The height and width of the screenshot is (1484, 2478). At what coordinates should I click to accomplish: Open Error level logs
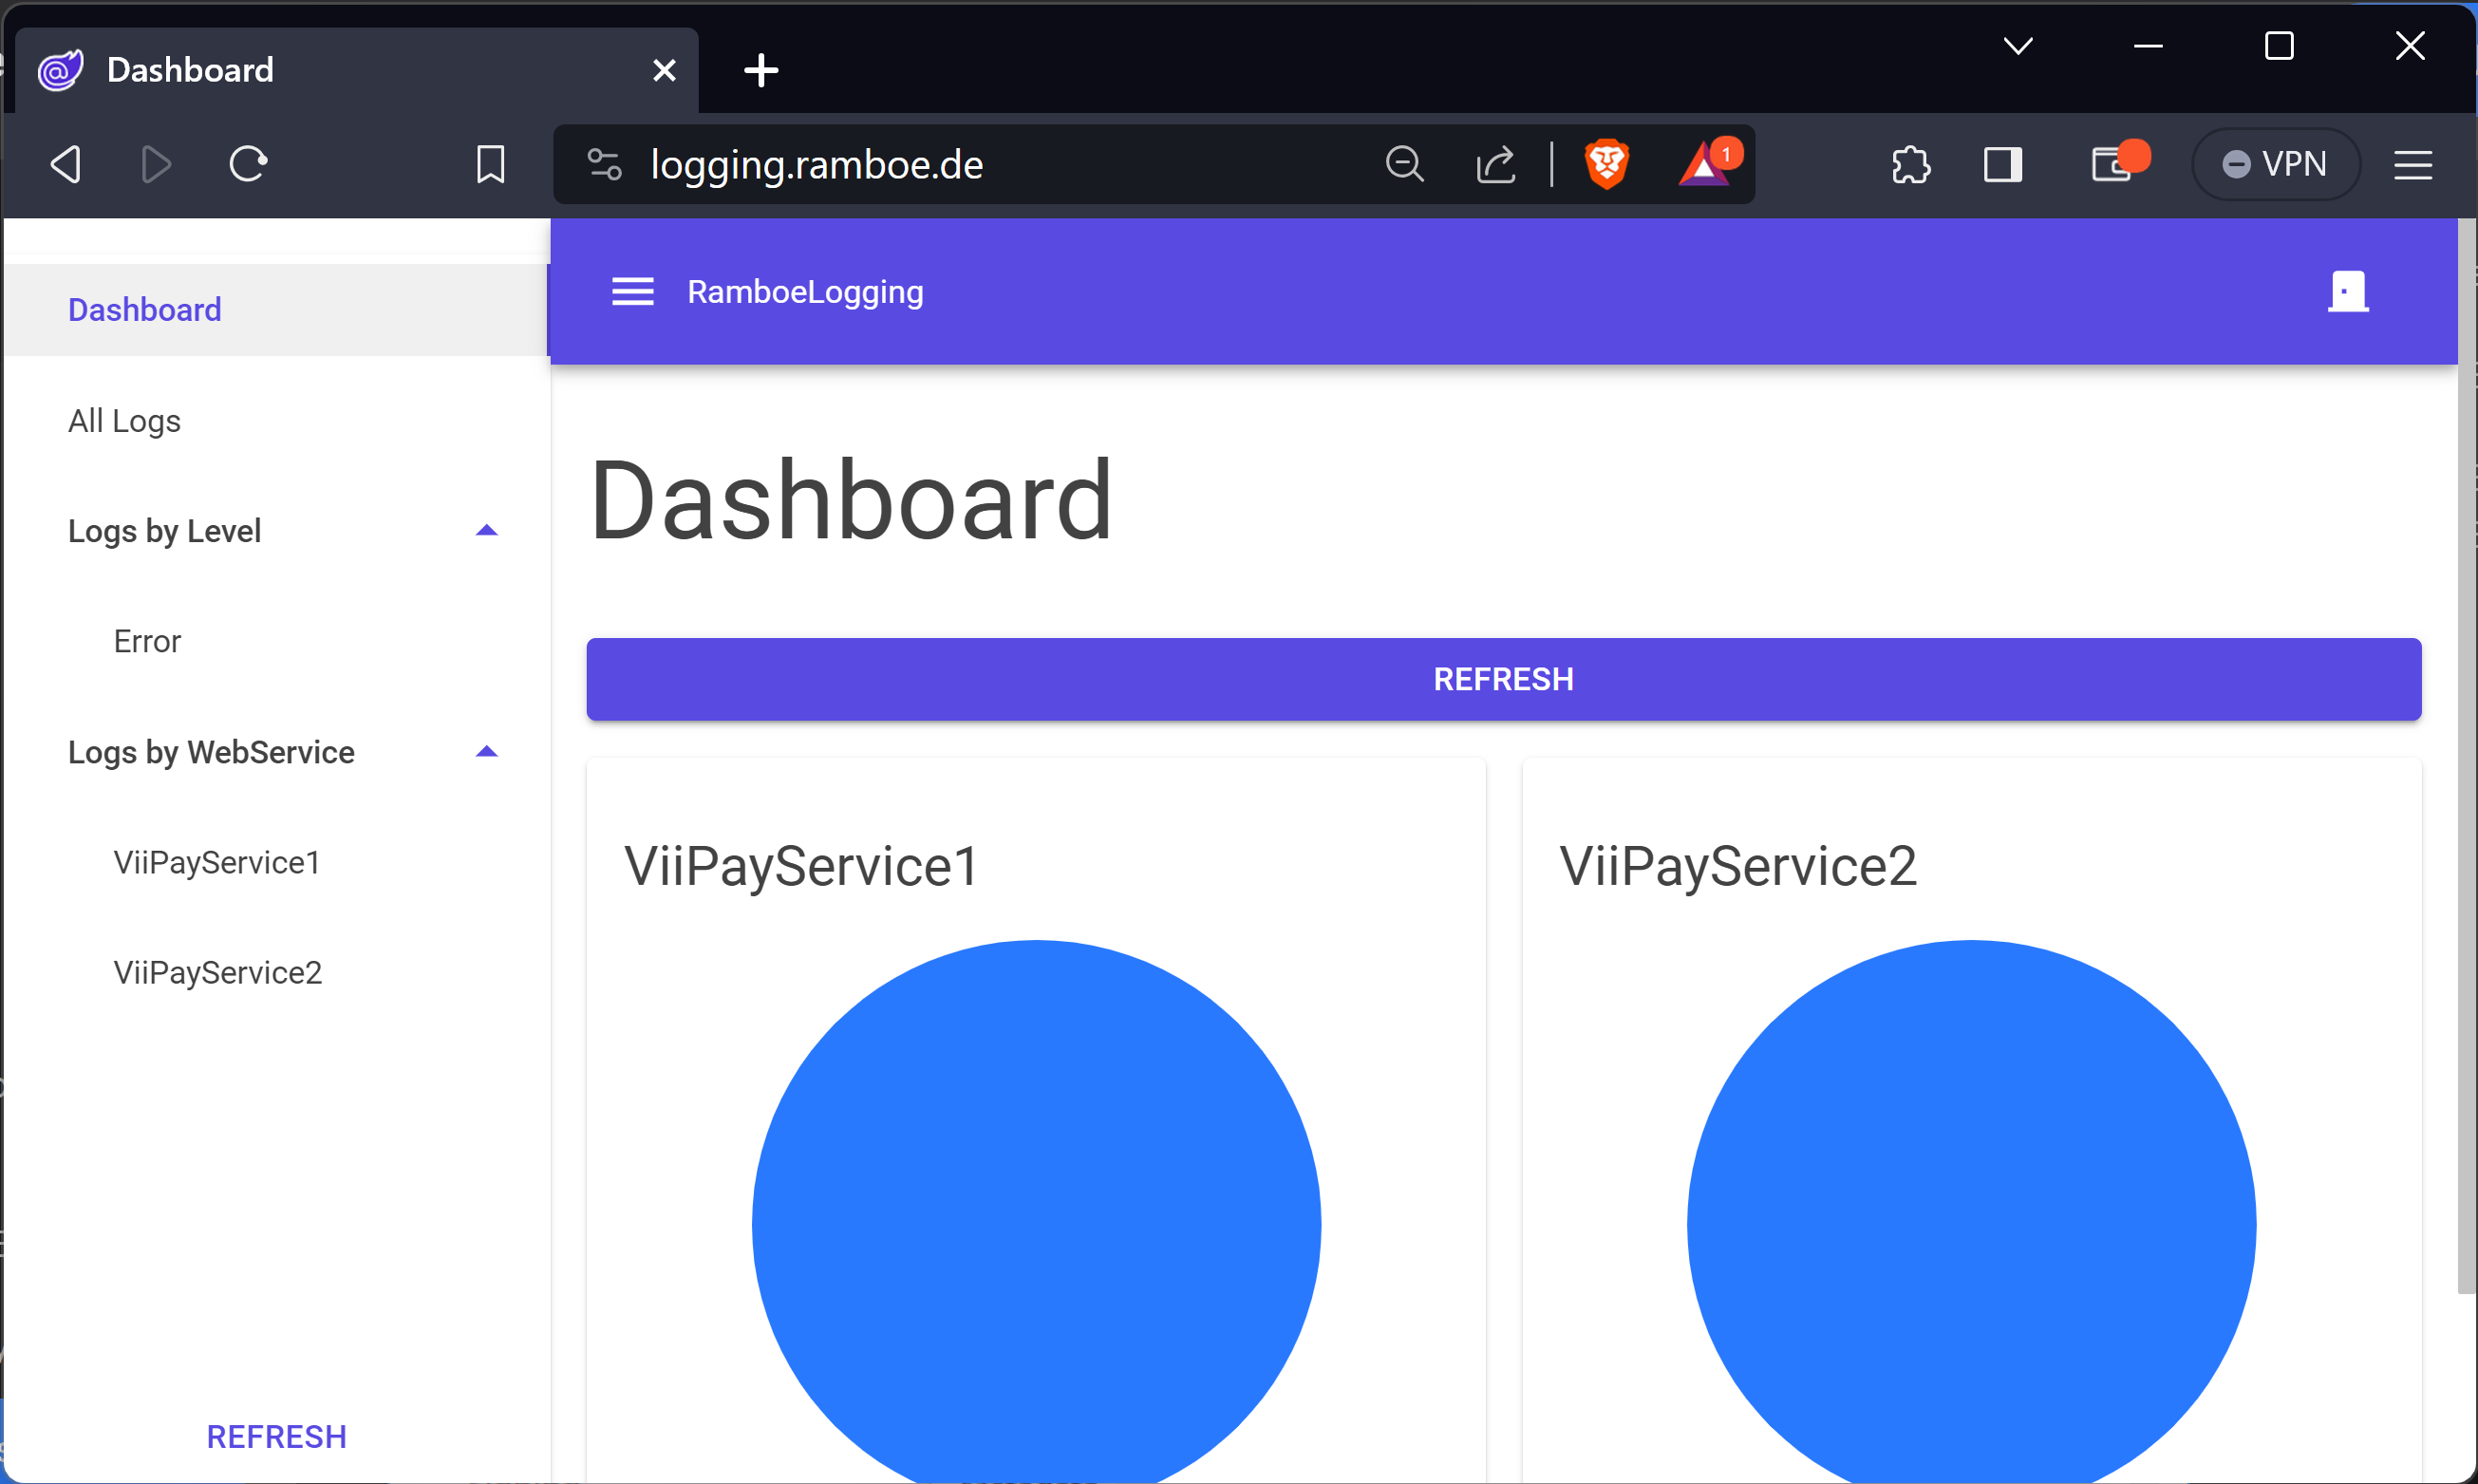(x=277, y=641)
